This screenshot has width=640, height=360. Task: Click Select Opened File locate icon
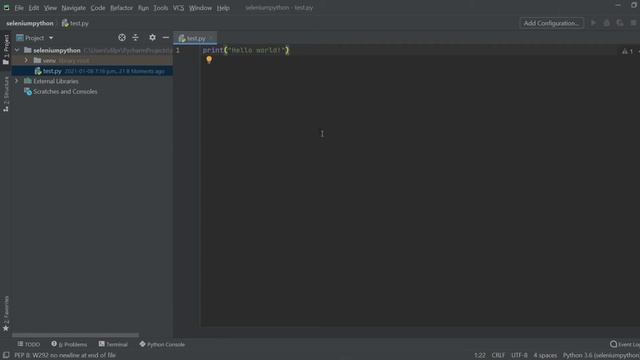122,38
